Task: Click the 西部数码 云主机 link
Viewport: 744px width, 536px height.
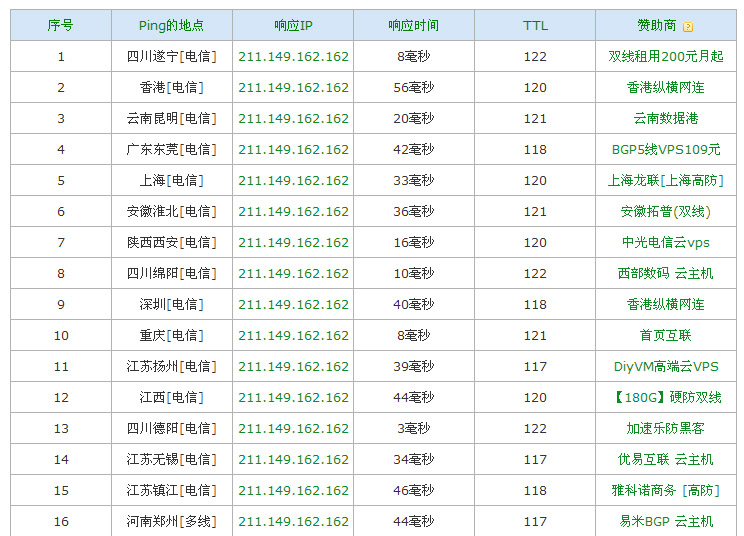Action: pos(665,274)
